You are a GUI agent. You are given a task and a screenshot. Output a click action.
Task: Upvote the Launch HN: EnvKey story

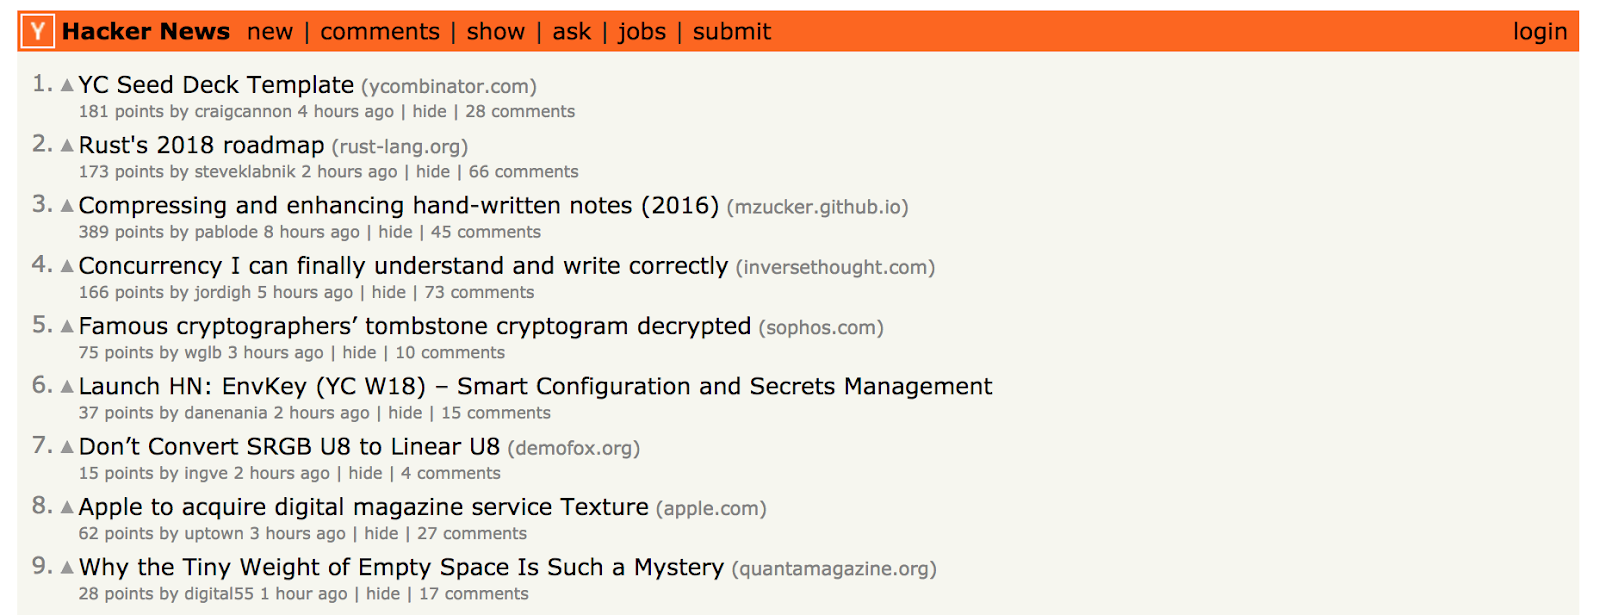67,387
